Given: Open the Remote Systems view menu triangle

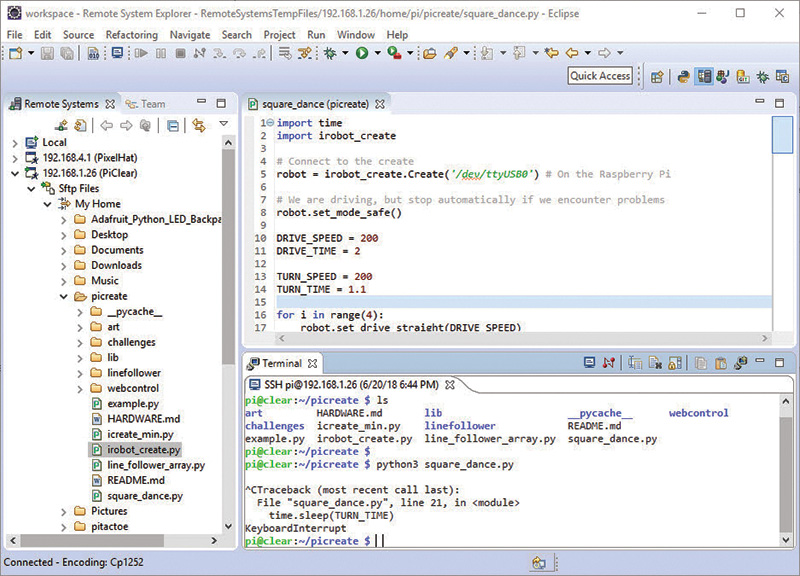Looking at the screenshot, I should pyautogui.click(x=223, y=124).
